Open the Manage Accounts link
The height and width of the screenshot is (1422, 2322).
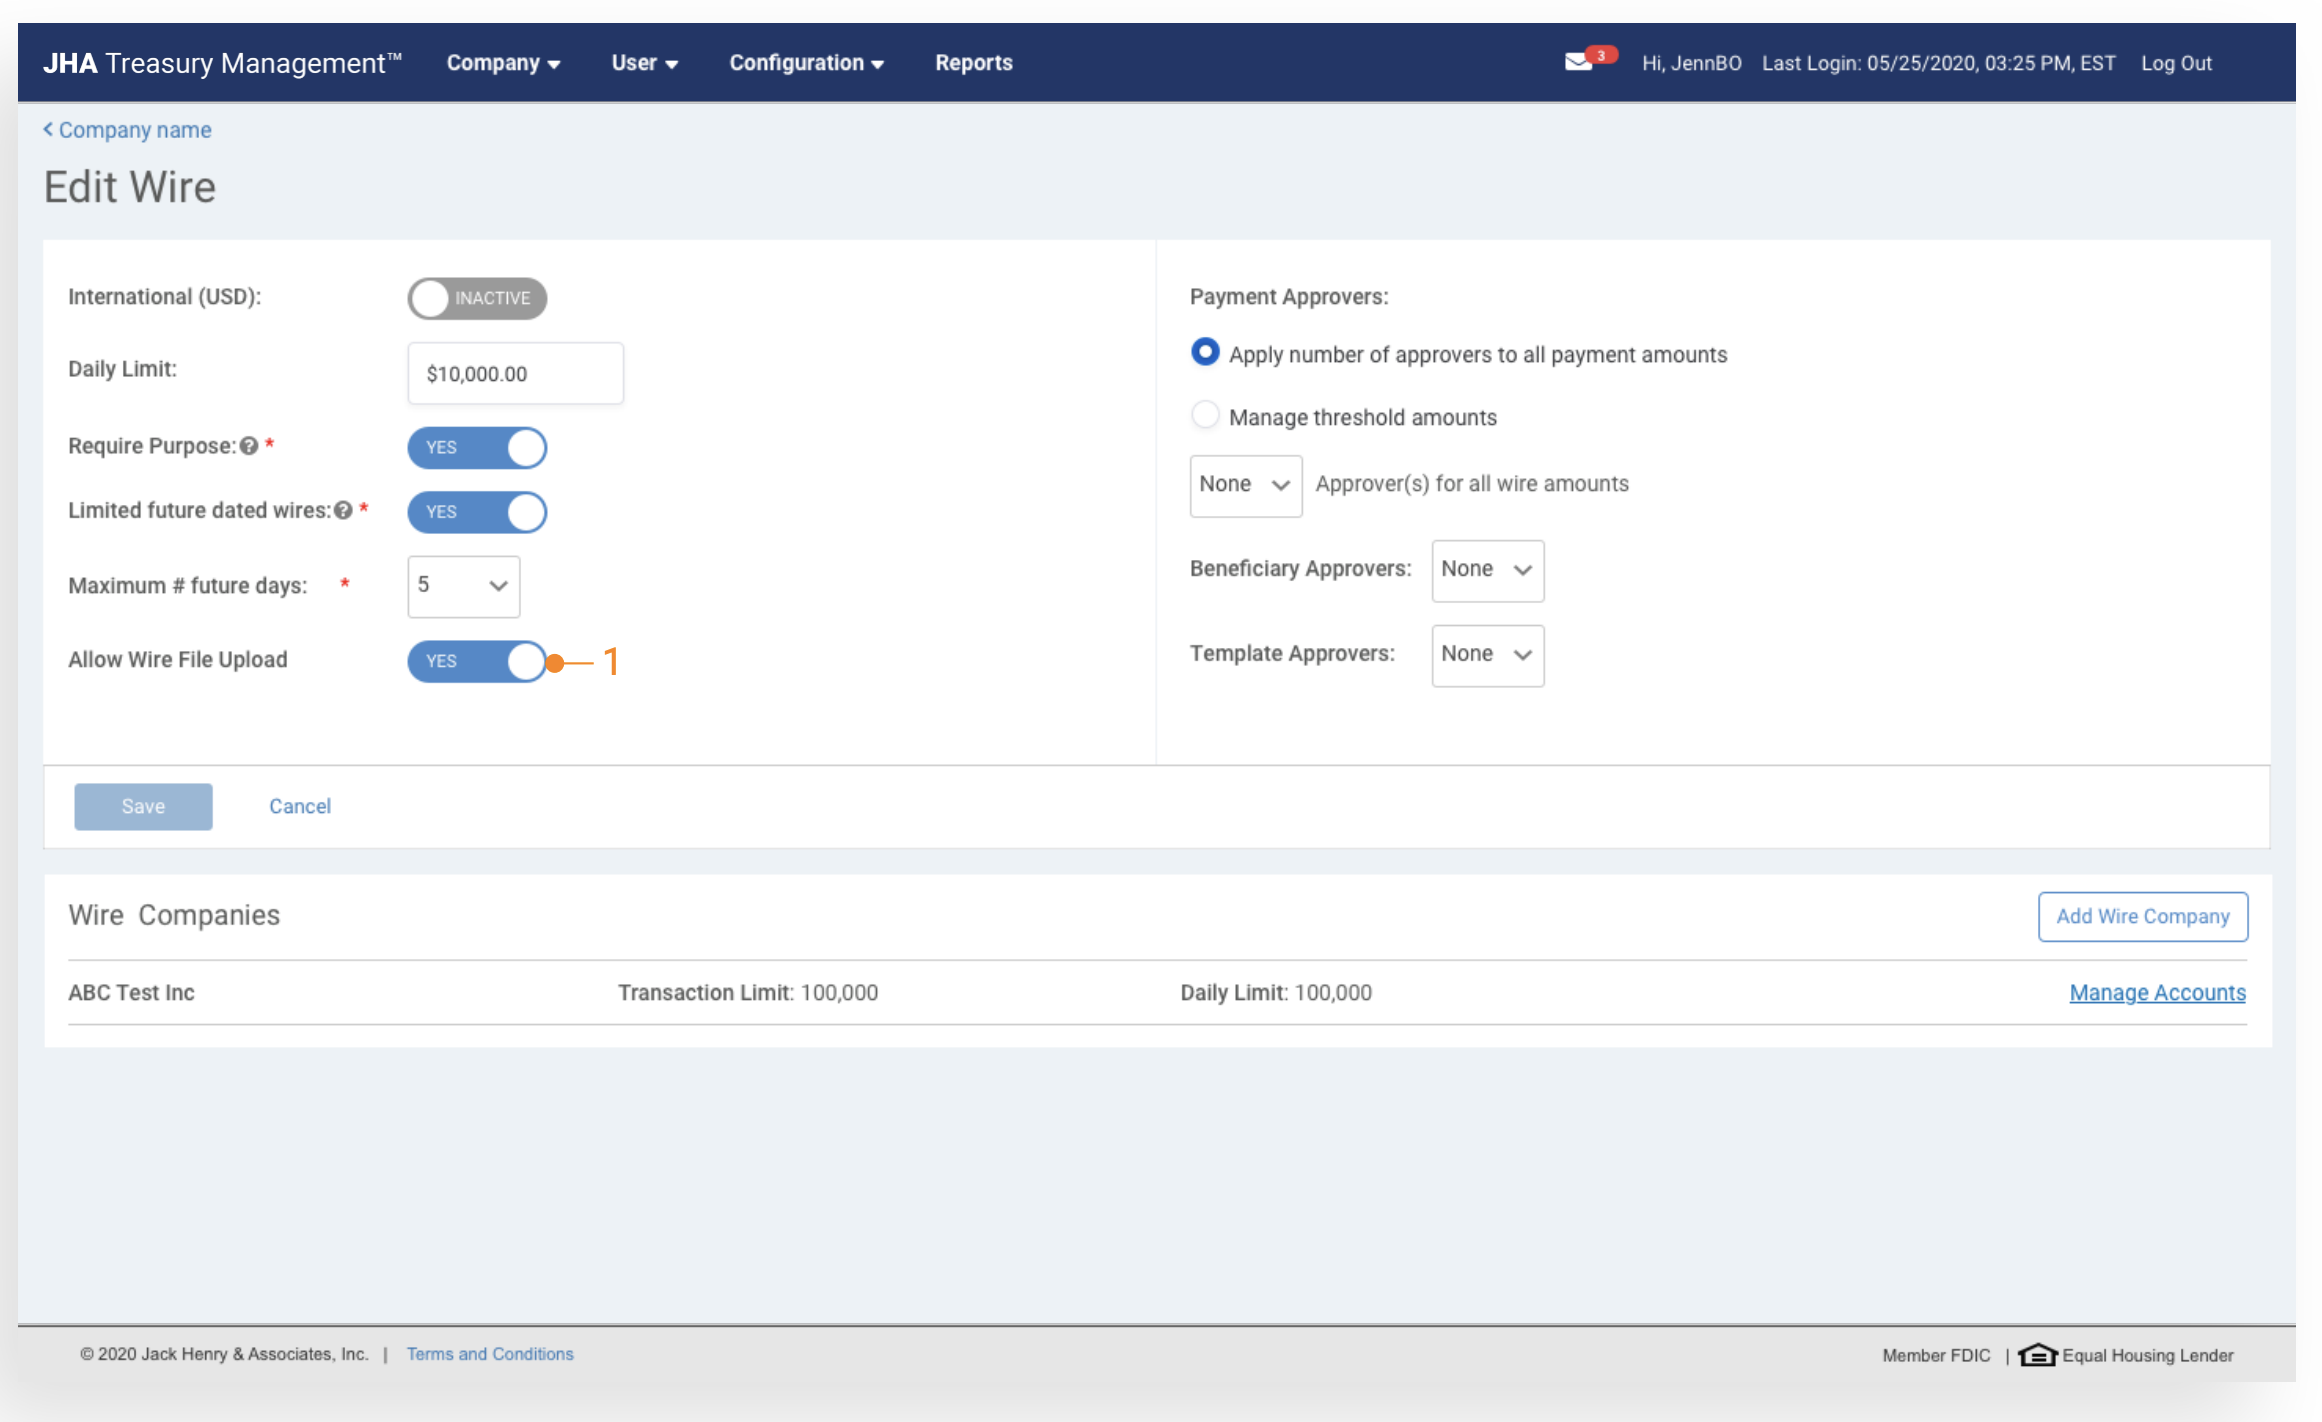point(2157,992)
